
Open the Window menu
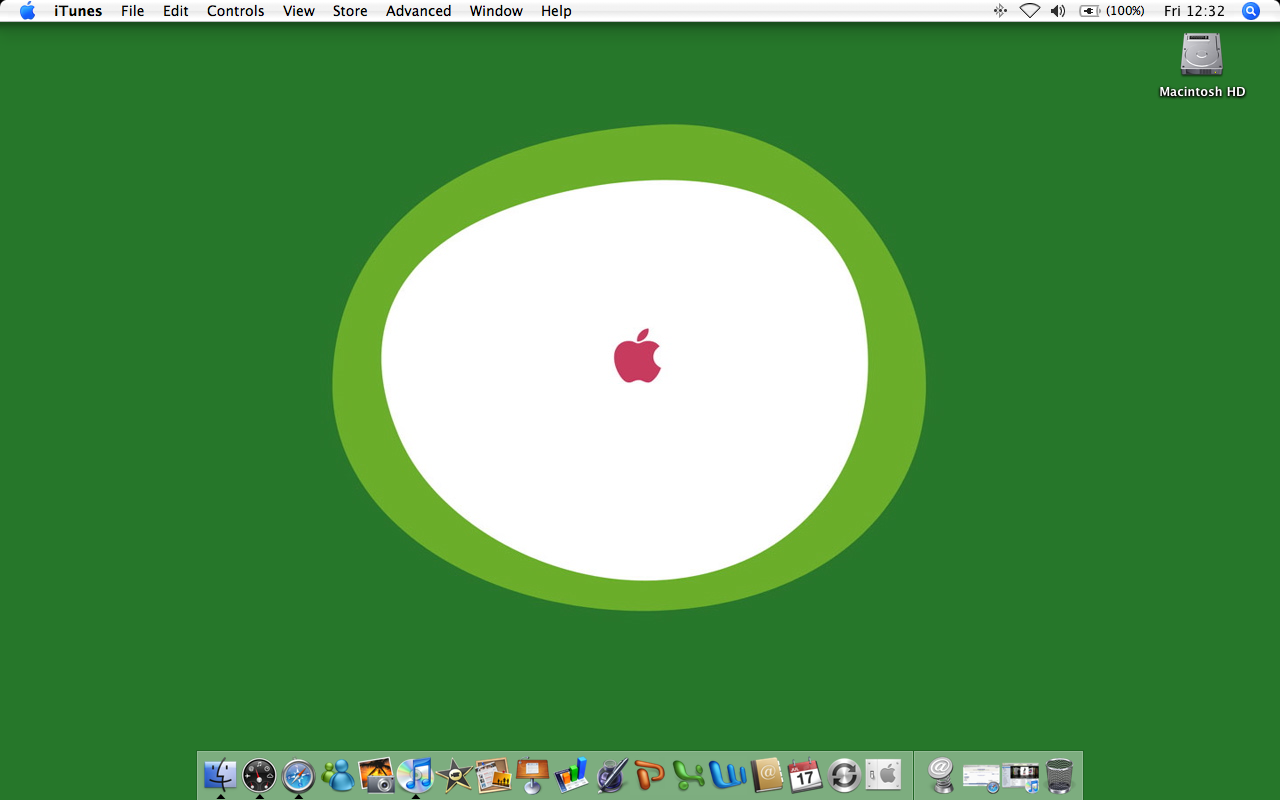coord(496,11)
